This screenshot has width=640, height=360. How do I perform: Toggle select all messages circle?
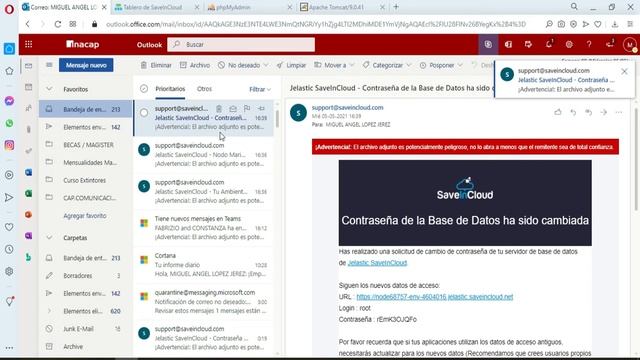tap(144, 89)
